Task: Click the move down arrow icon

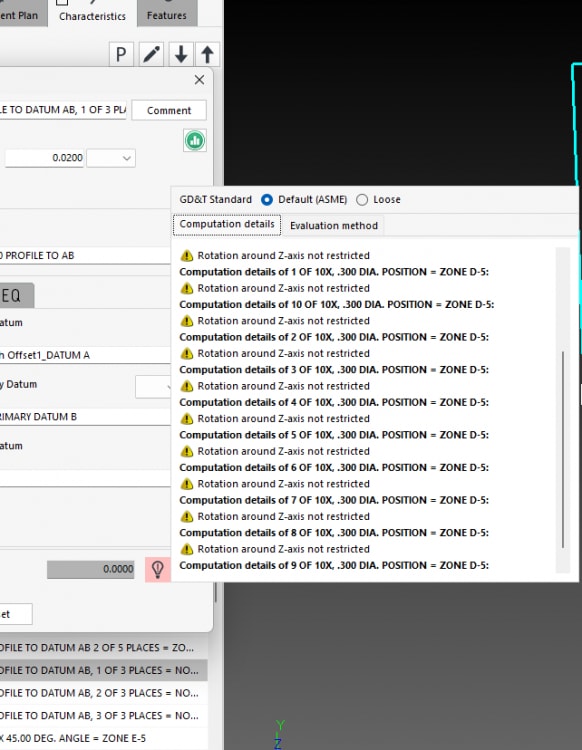Action: click(181, 54)
